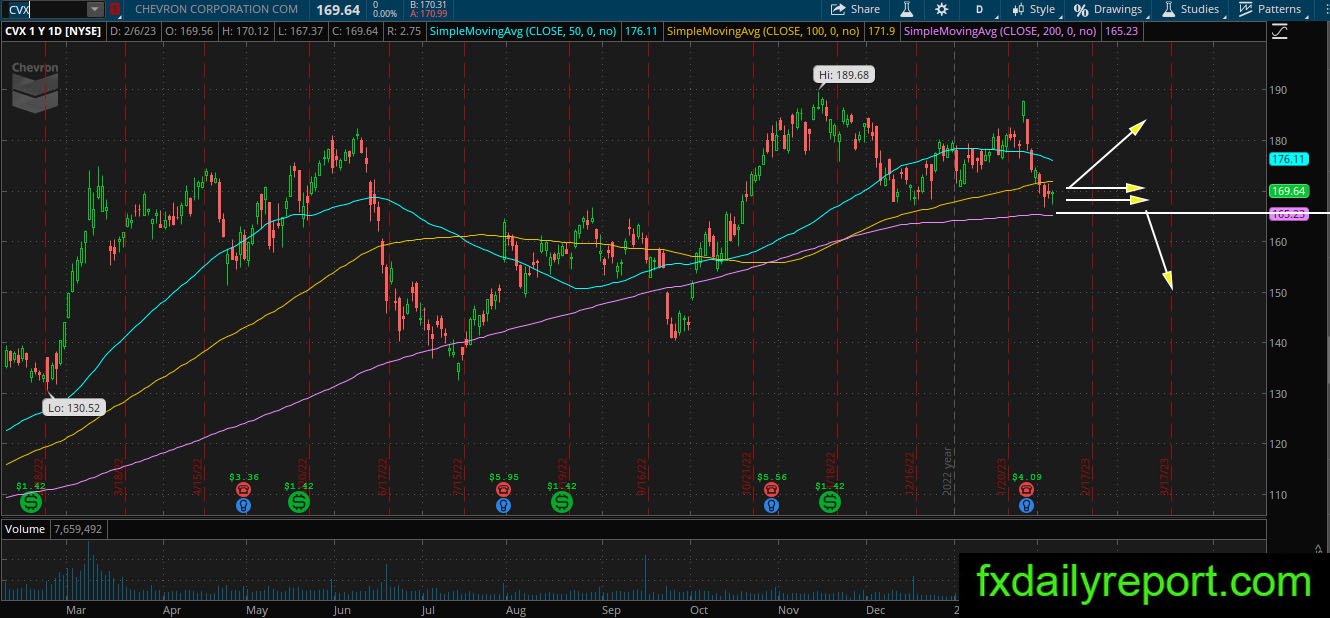1330x618 pixels.
Task: Click the 7,659,492 volume value
Action: tap(76, 528)
